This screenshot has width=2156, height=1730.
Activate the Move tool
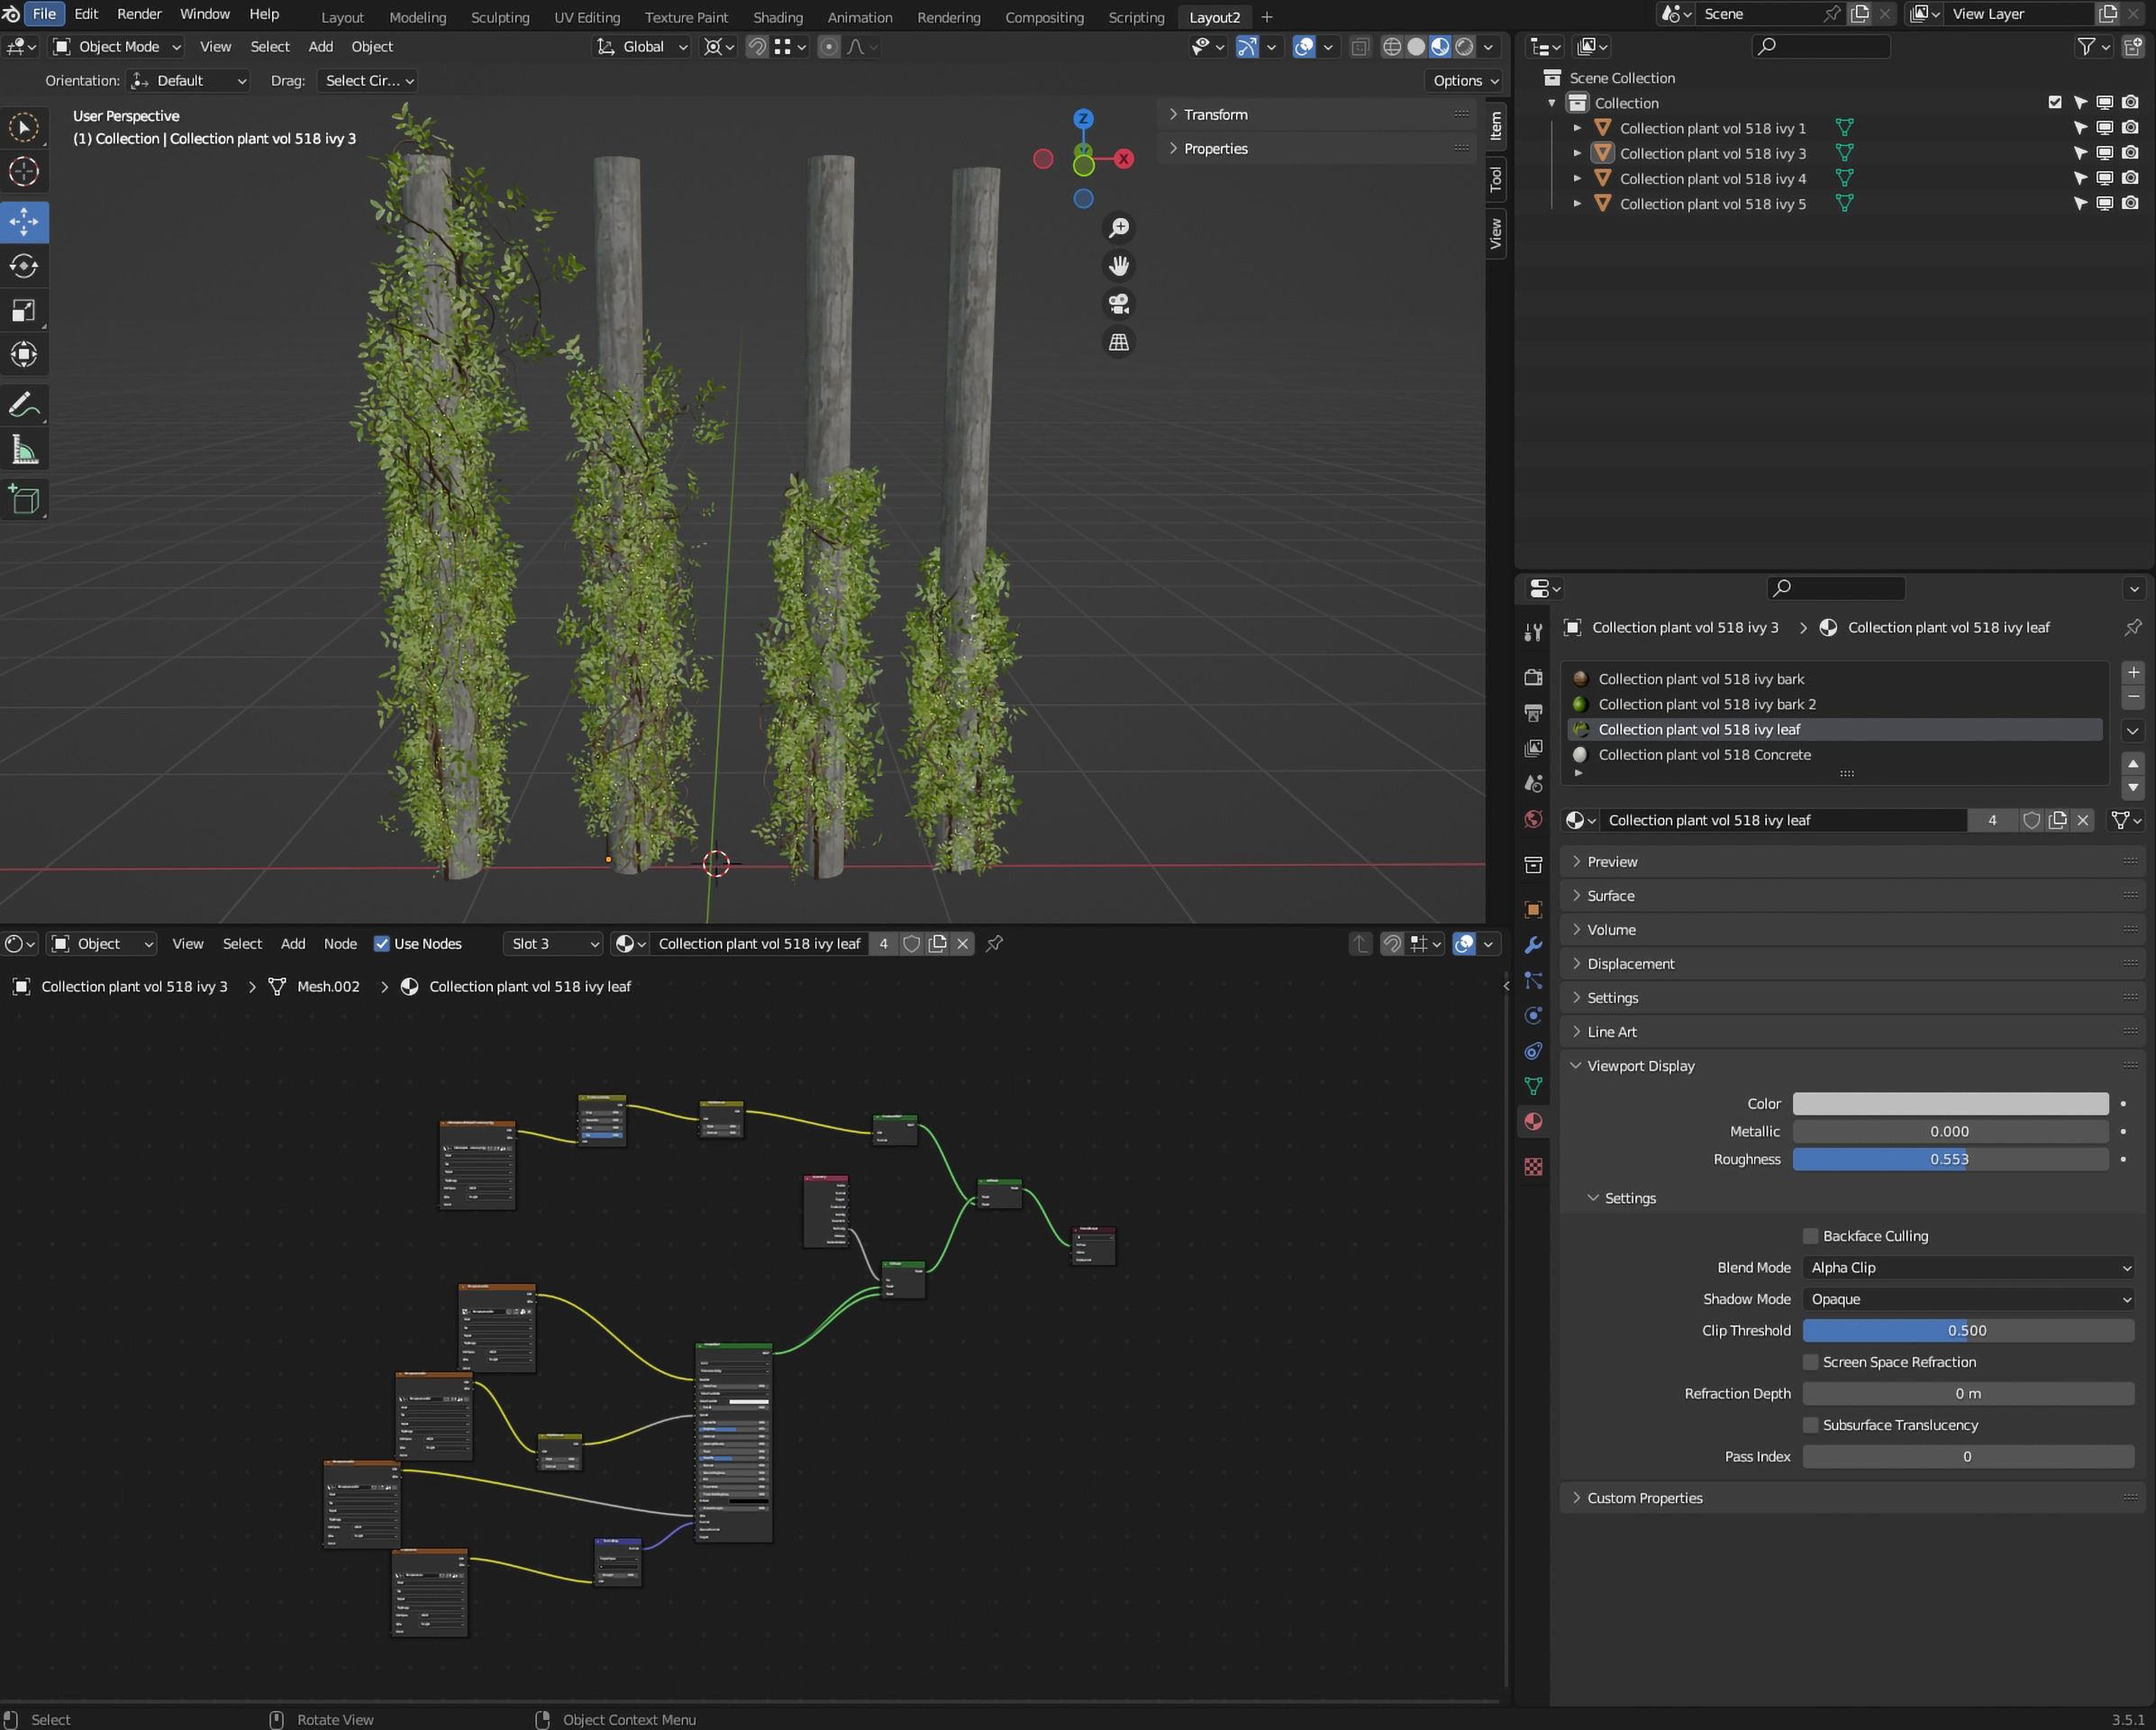click(24, 222)
